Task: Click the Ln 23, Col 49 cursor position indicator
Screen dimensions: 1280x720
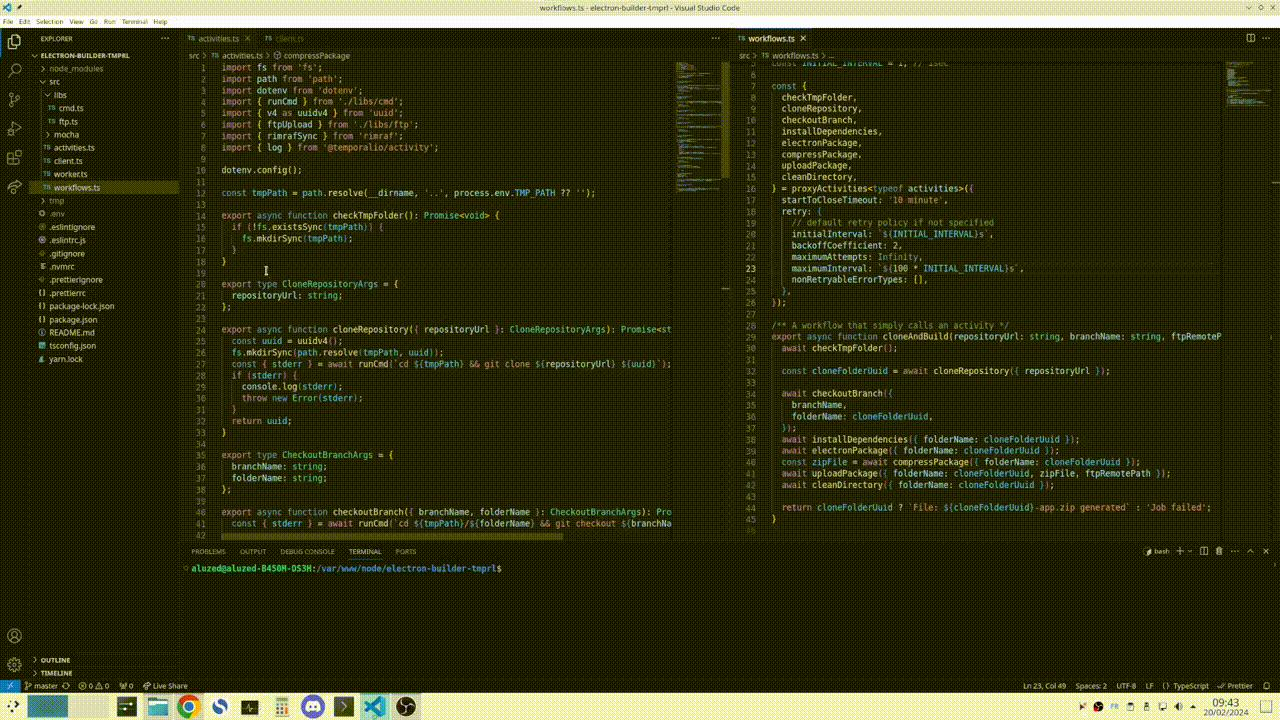Action: pyautogui.click(x=1044, y=686)
